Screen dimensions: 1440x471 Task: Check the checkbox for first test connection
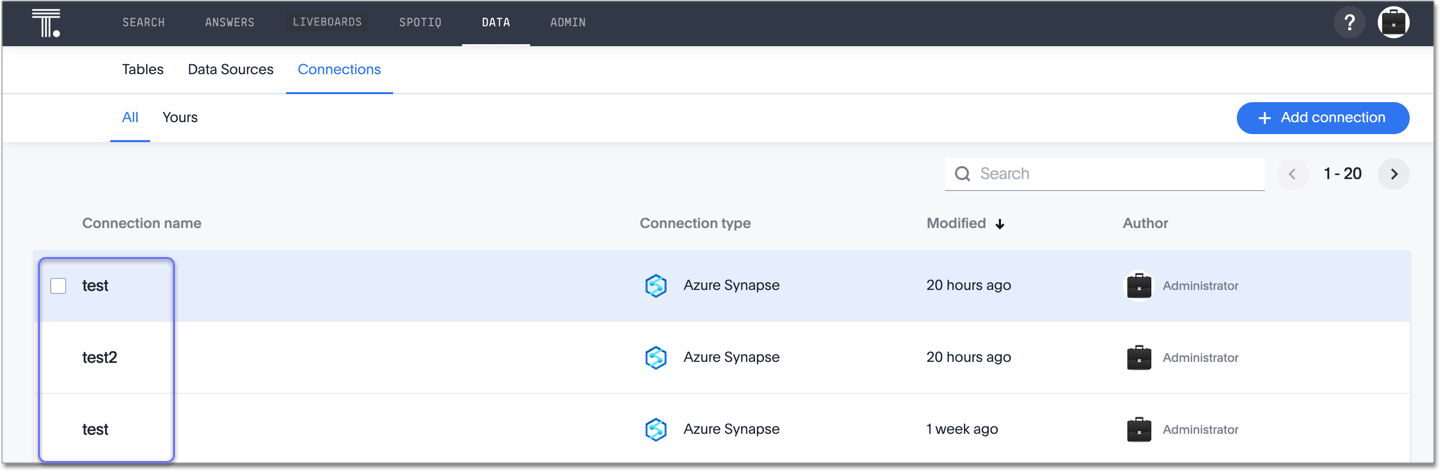[59, 286]
